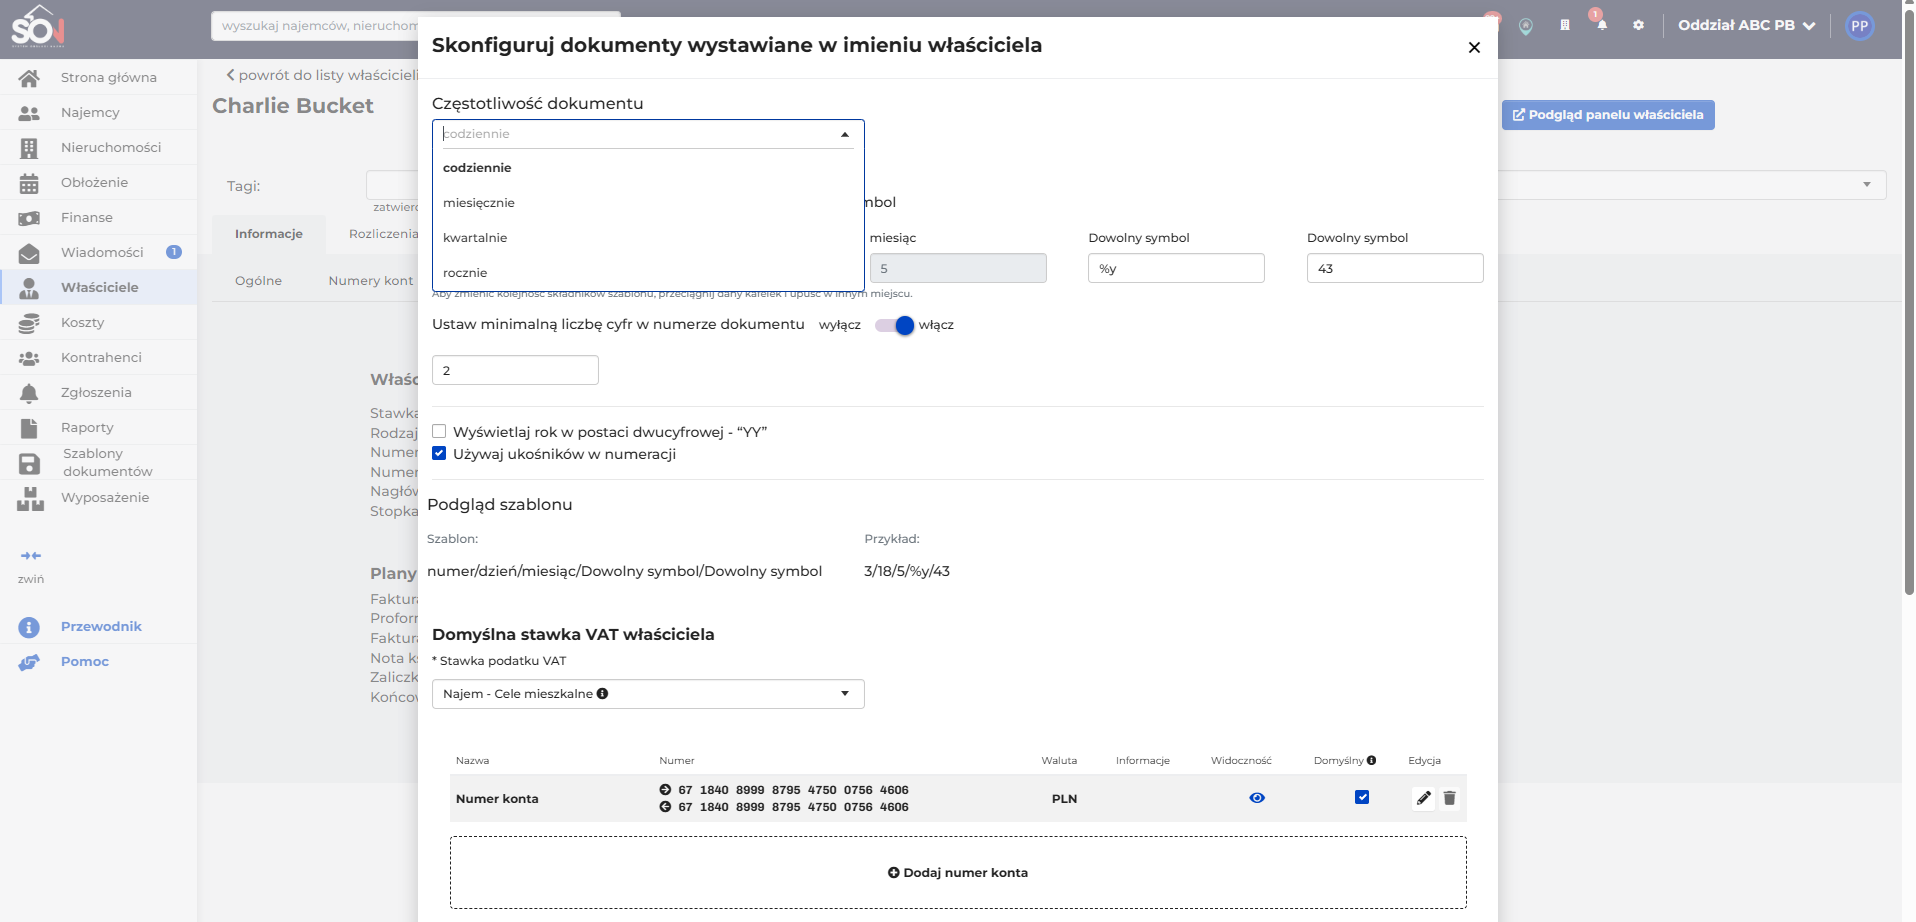Screen dimensions: 1916x922
Task: Select 'kwartalnie' frequency option
Action: tap(648, 238)
